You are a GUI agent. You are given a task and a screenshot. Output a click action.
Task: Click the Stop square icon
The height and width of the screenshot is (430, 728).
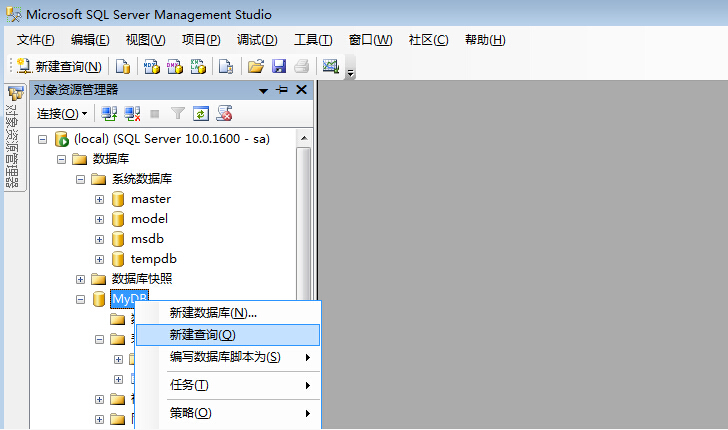pyautogui.click(x=155, y=114)
